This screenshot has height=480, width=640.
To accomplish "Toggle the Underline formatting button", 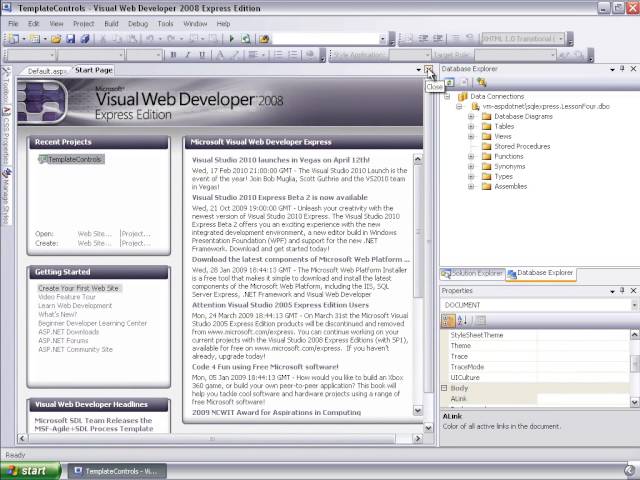I will [x=202, y=55].
